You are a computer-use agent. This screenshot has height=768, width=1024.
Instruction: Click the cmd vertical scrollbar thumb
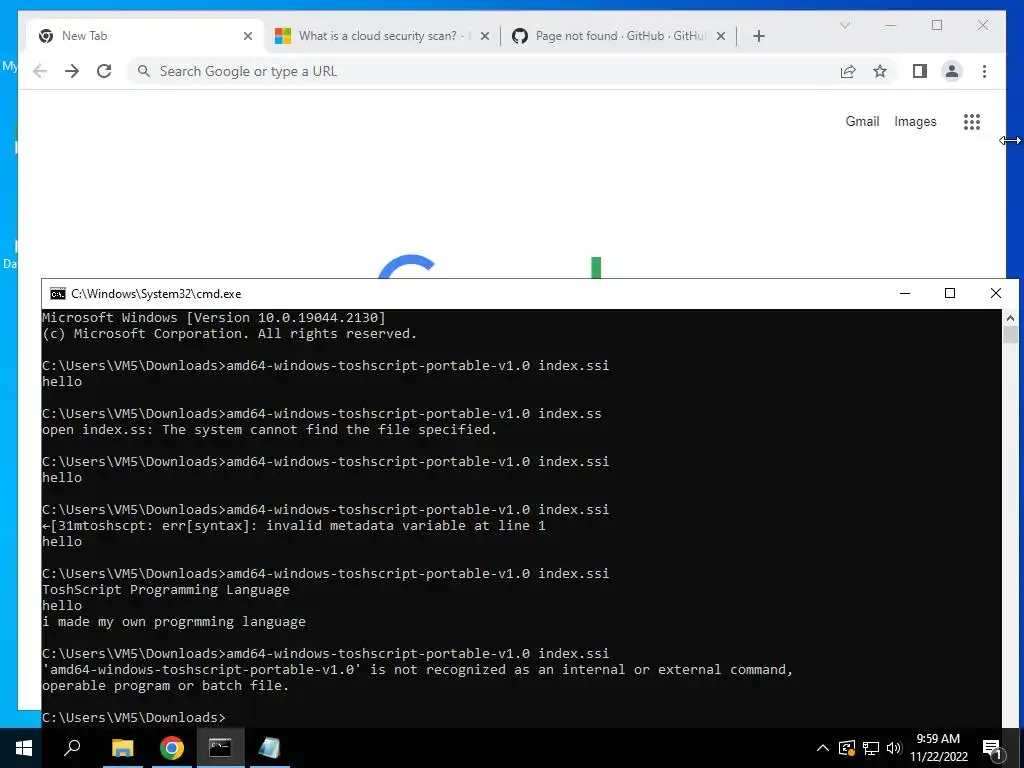tap(1010, 335)
